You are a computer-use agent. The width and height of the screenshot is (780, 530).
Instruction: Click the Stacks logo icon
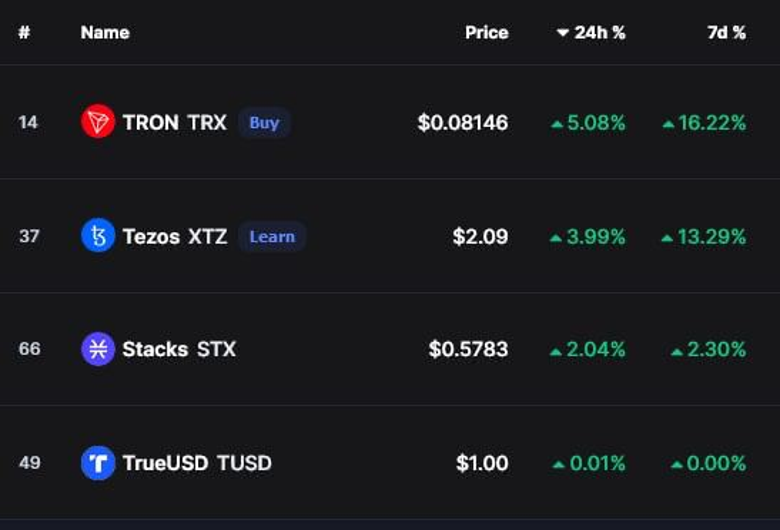coord(98,349)
